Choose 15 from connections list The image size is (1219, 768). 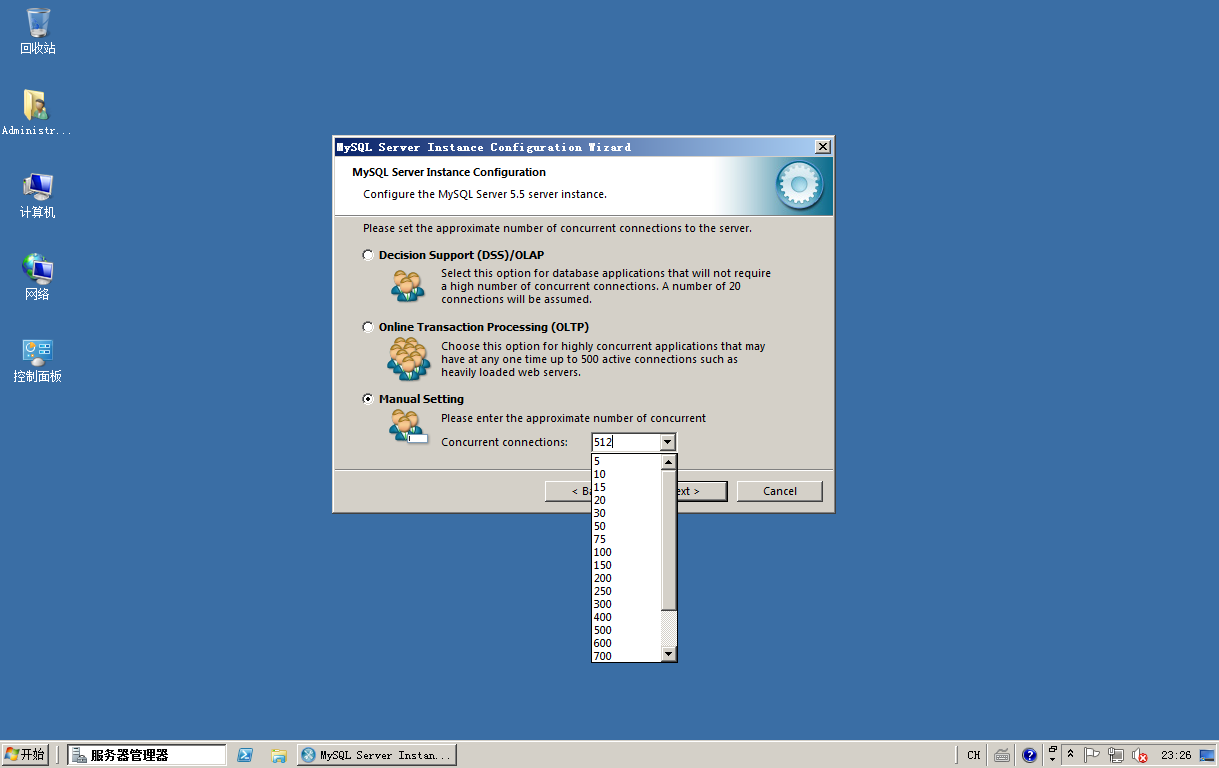[626, 487]
